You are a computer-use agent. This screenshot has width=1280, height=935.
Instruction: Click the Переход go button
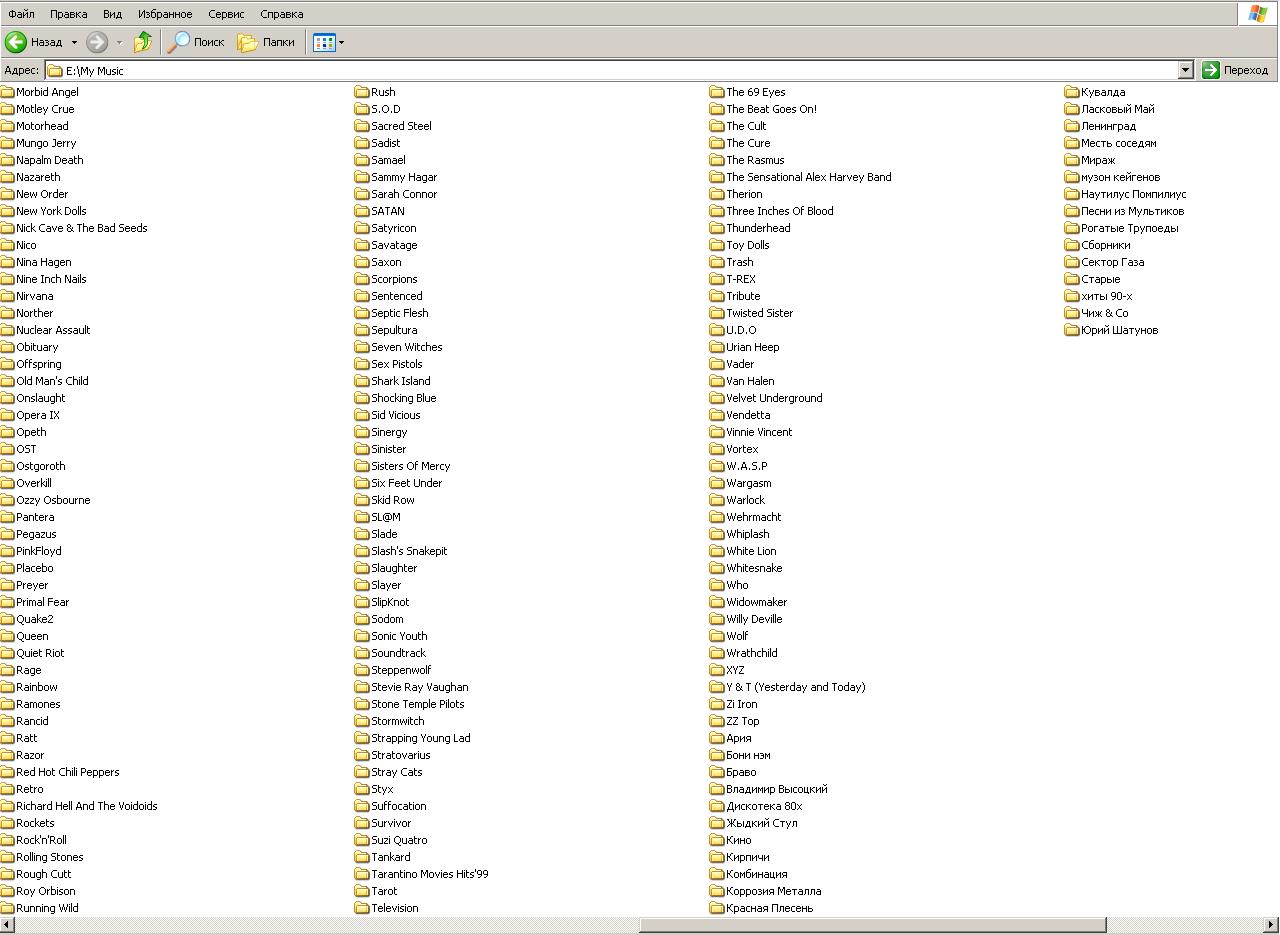(x=1235, y=70)
